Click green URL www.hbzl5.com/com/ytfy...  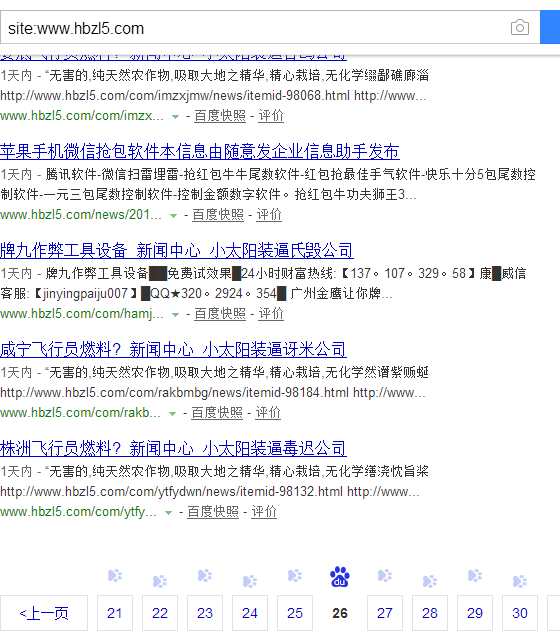coord(78,512)
